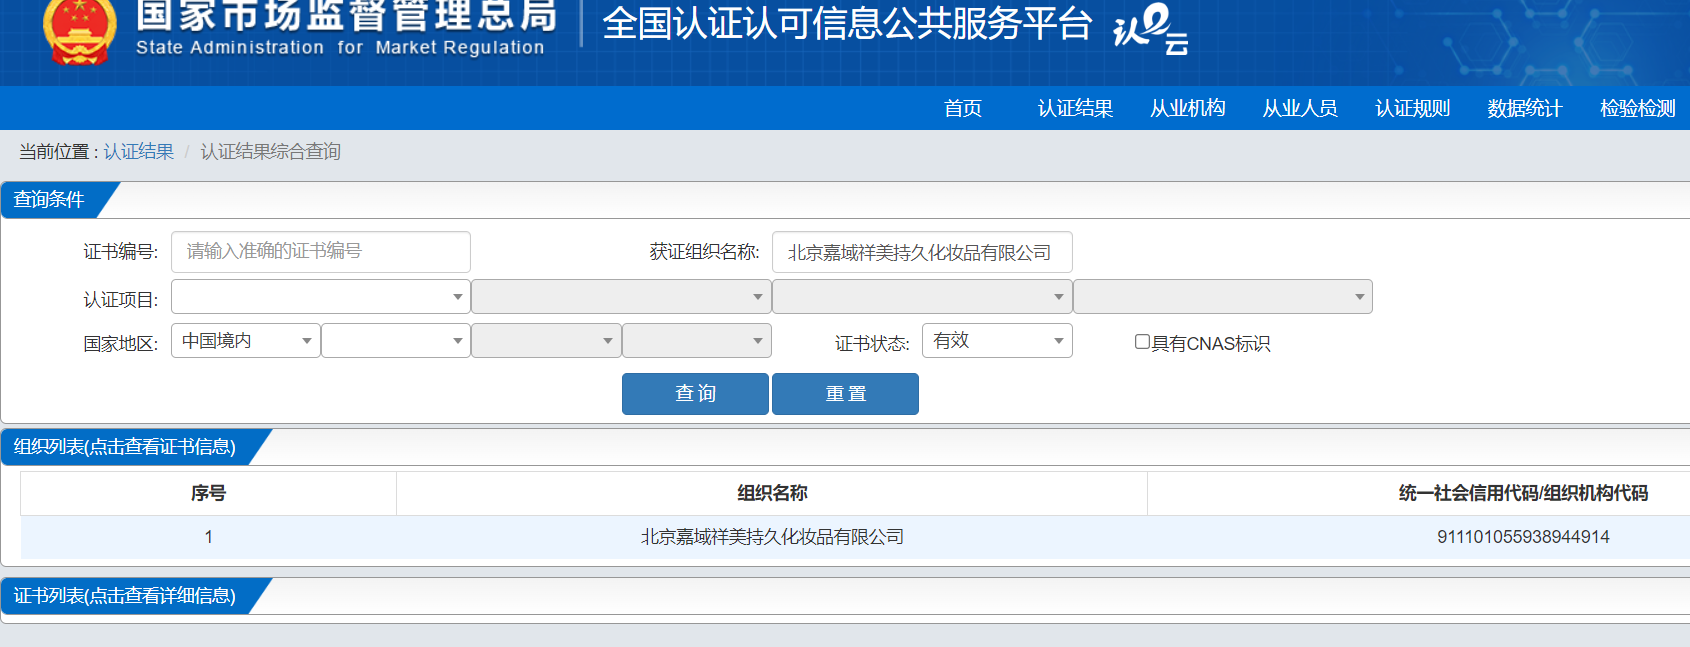Open the 从业人员 navigation item

pos(1300,108)
